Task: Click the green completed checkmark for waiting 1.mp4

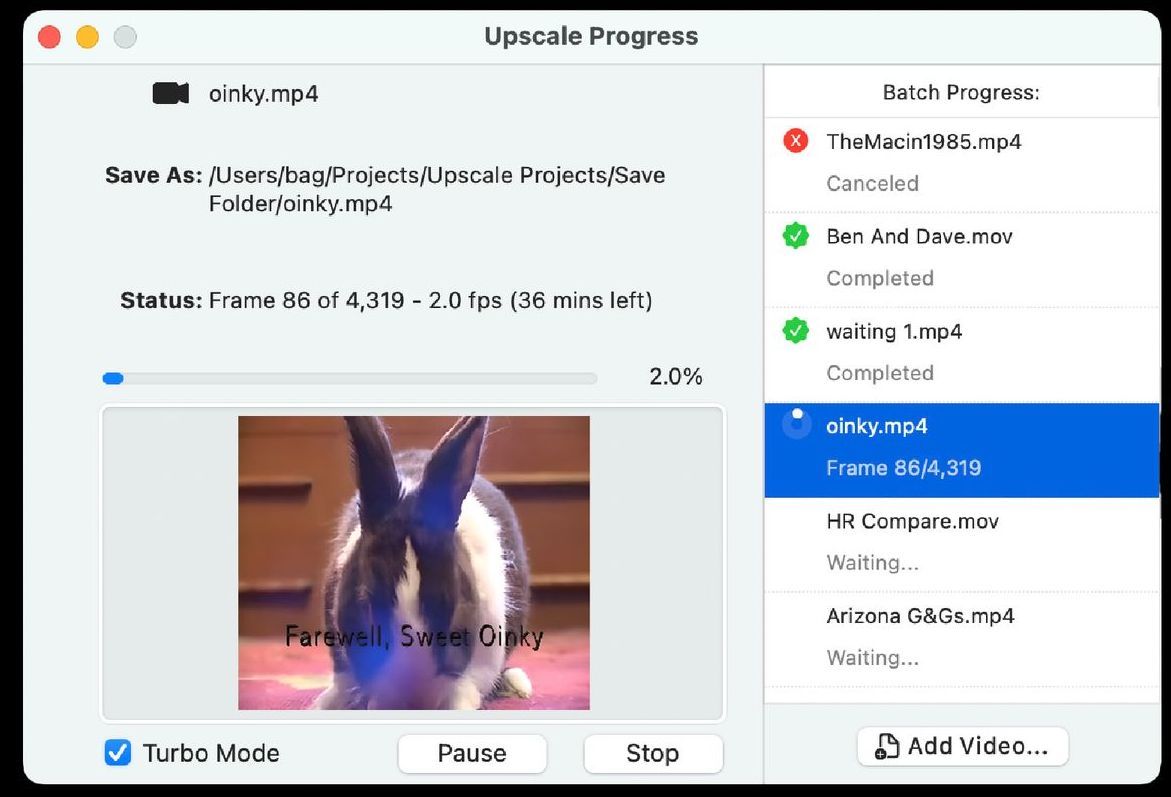Action: click(795, 330)
